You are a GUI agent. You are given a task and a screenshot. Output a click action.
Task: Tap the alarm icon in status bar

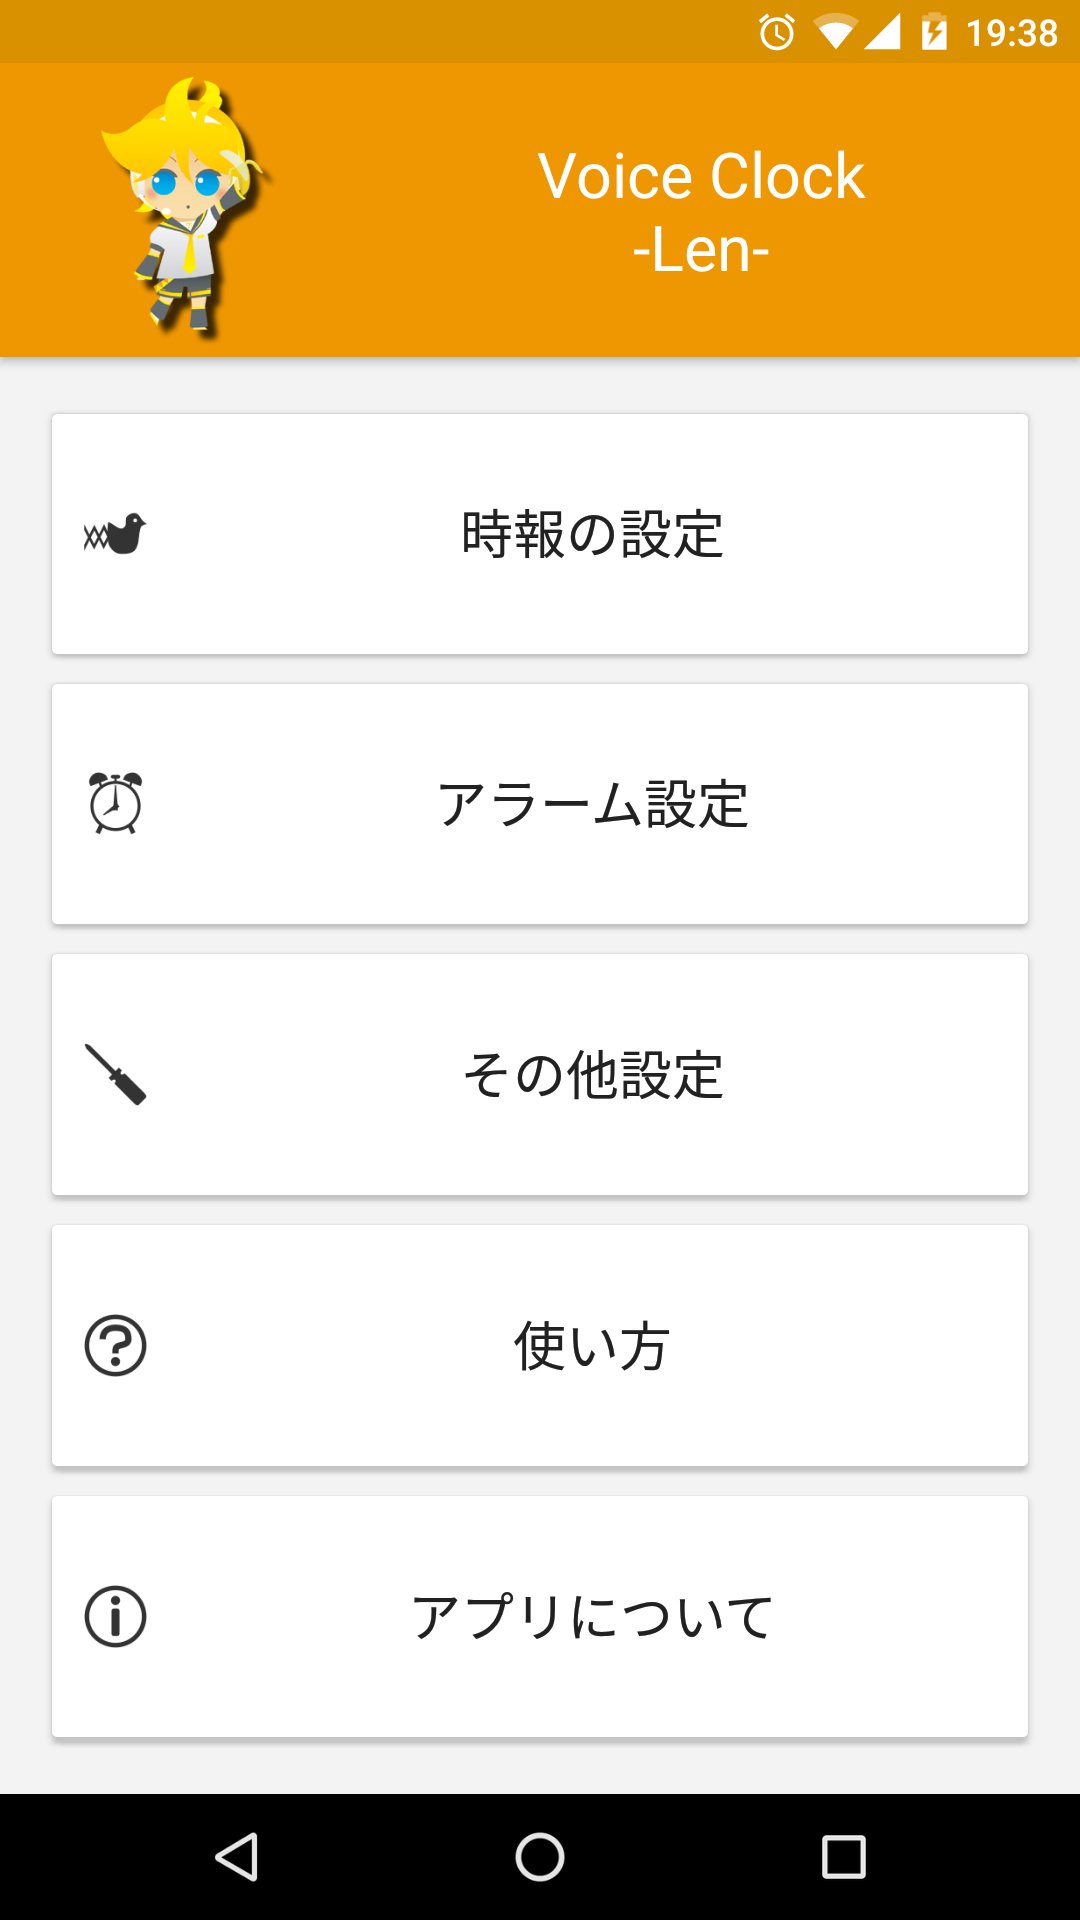point(777,33)
